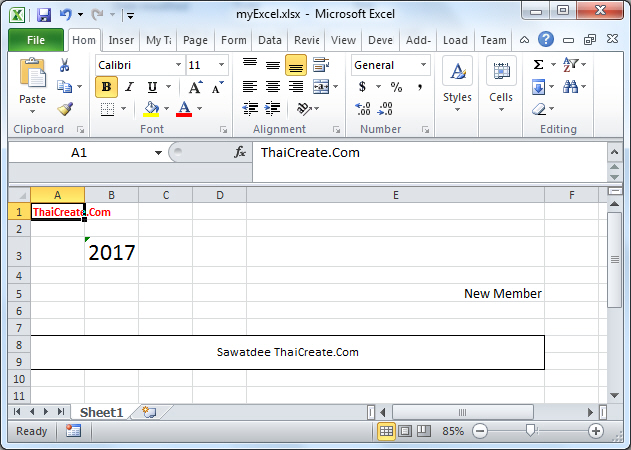Screen dimensions: 631x450
Task: Copy selection with the Copy icon
Action: (64, 86)
